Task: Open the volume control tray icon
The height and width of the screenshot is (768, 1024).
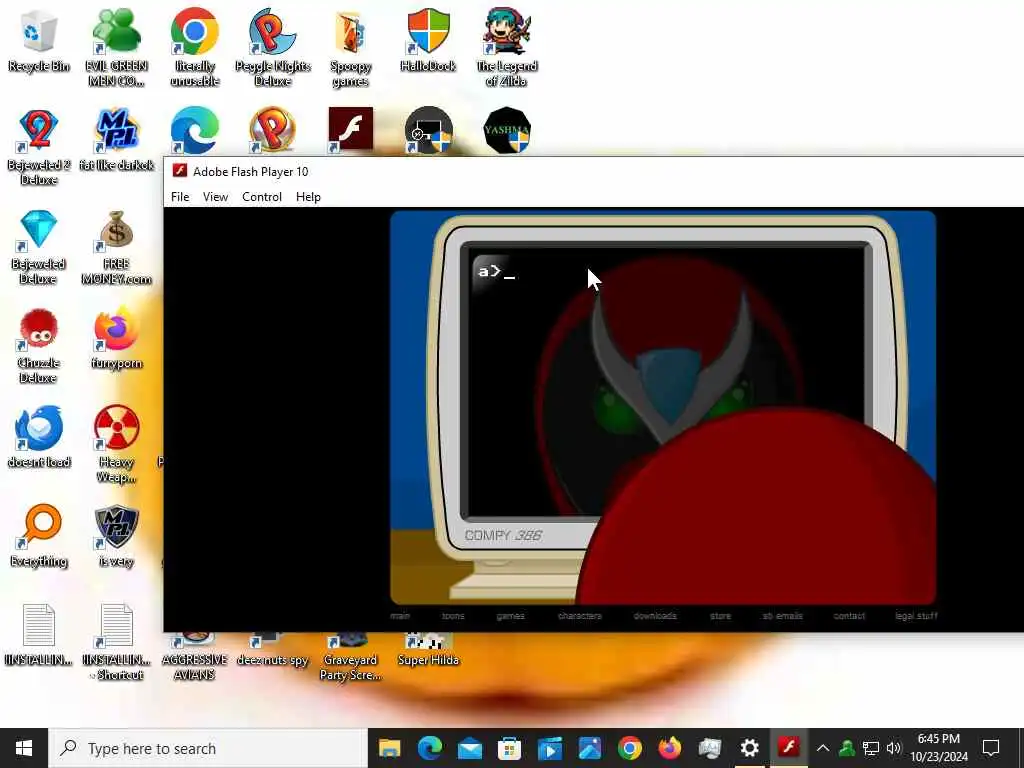Action: pyautogui.click(x=893, y=748)
